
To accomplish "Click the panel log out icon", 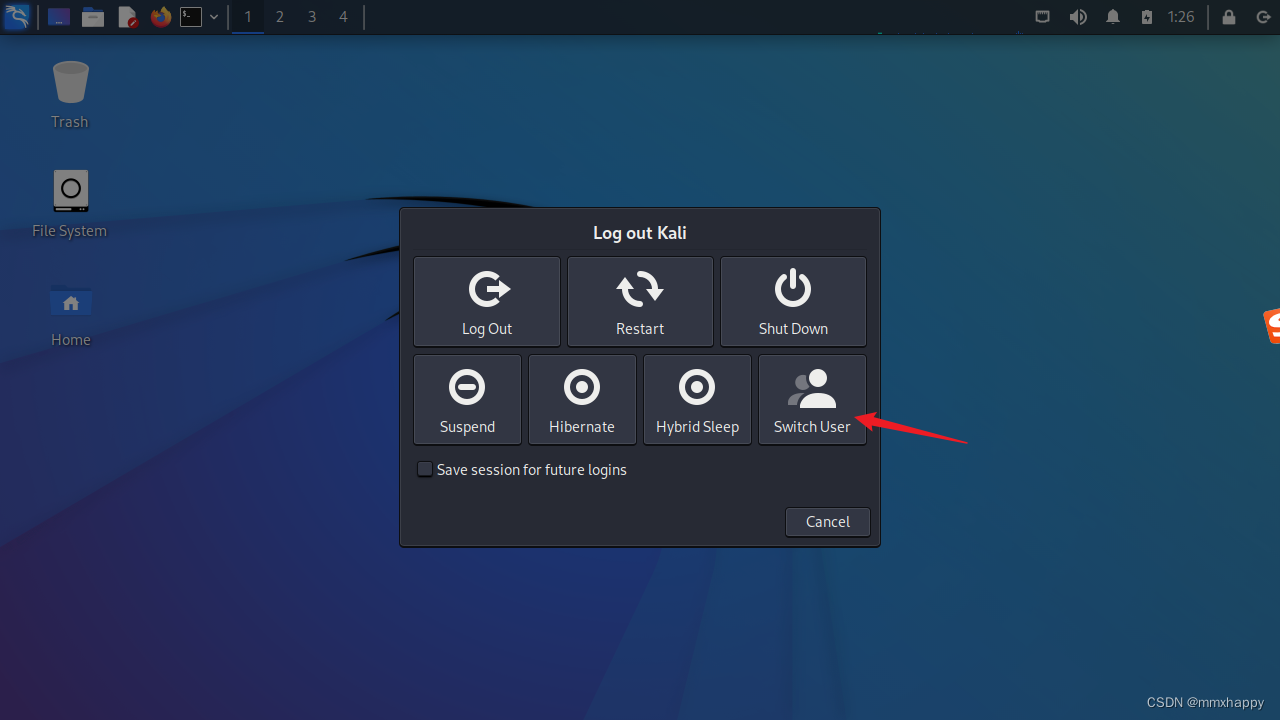I will click(1263, 17).
